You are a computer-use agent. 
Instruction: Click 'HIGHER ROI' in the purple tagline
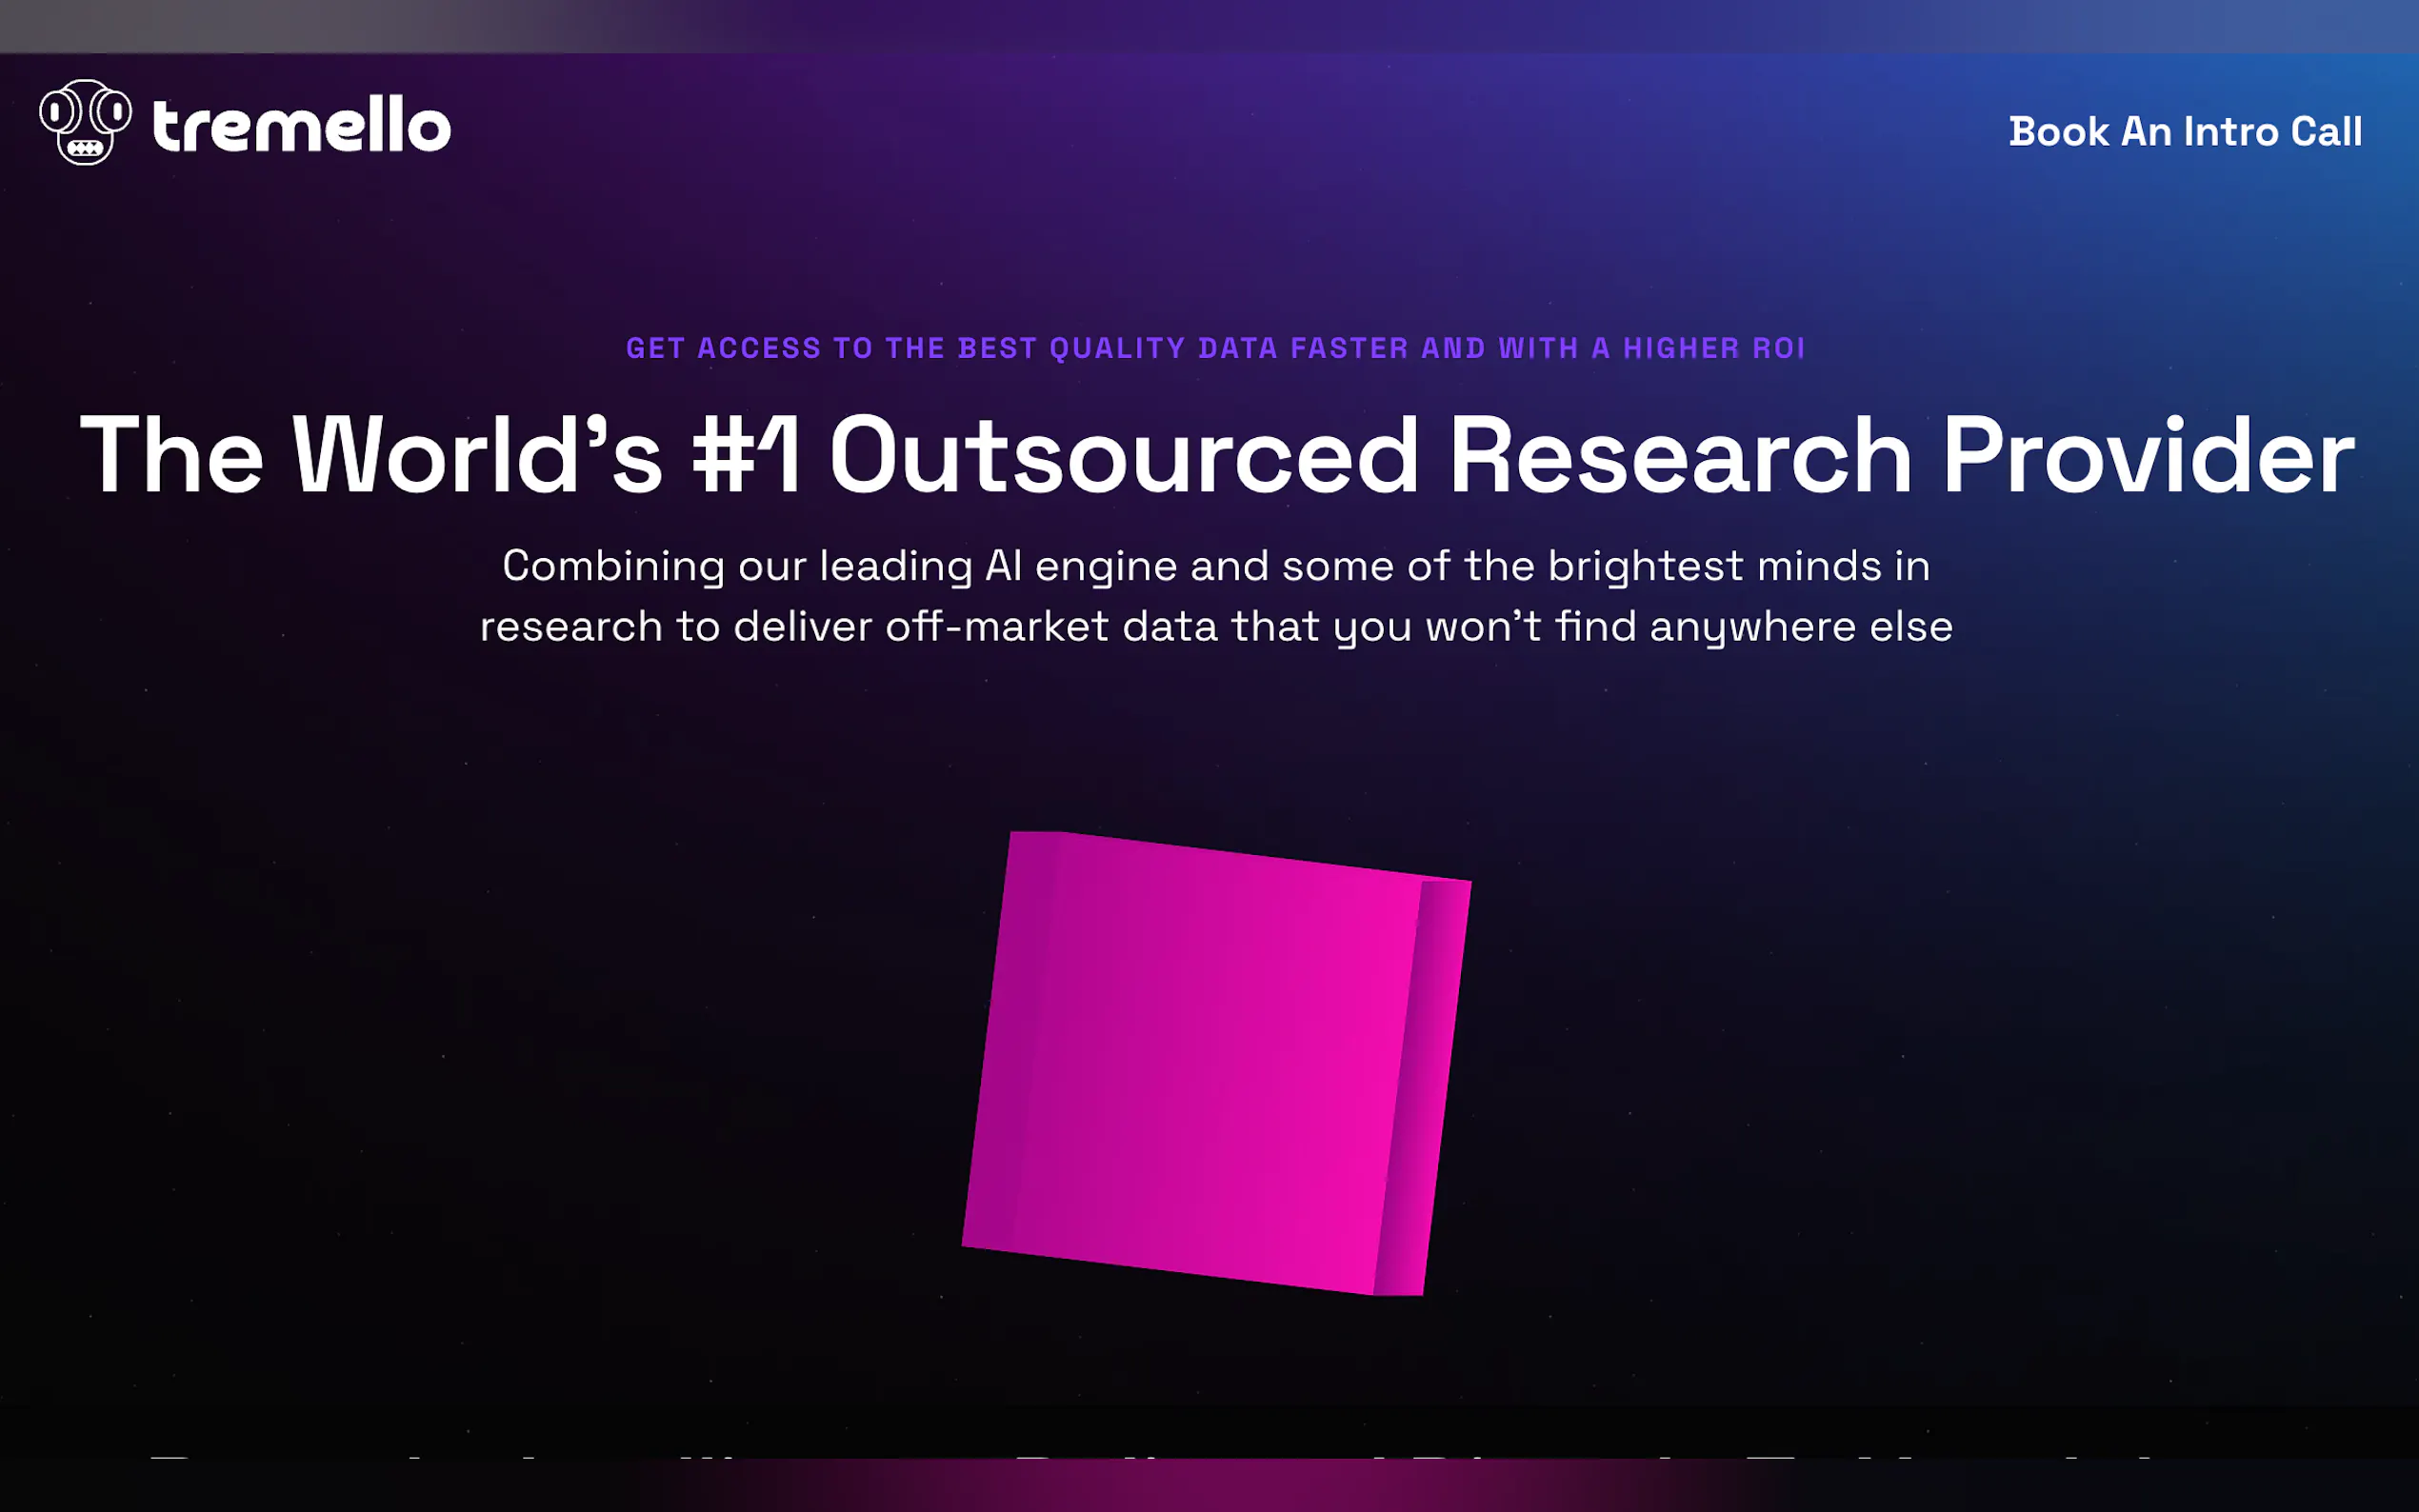point(1713,348)
